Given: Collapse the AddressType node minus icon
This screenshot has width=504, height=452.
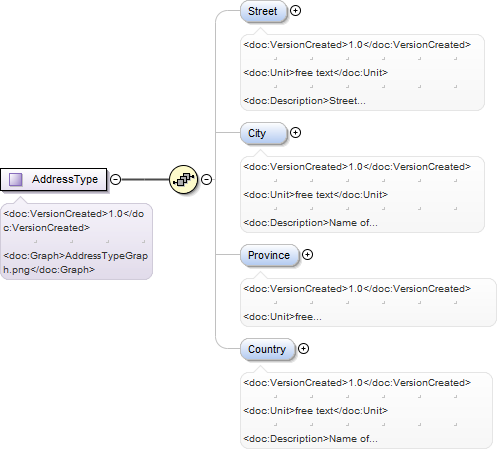Looking at the screenshot, I should click(x=115, y=179).
